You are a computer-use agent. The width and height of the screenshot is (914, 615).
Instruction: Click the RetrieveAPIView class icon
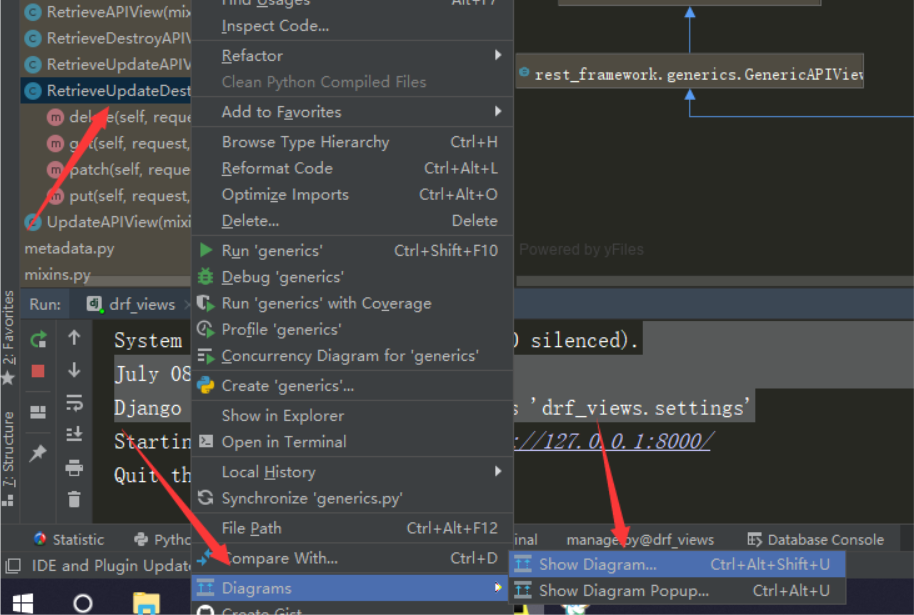coord(33,12)
